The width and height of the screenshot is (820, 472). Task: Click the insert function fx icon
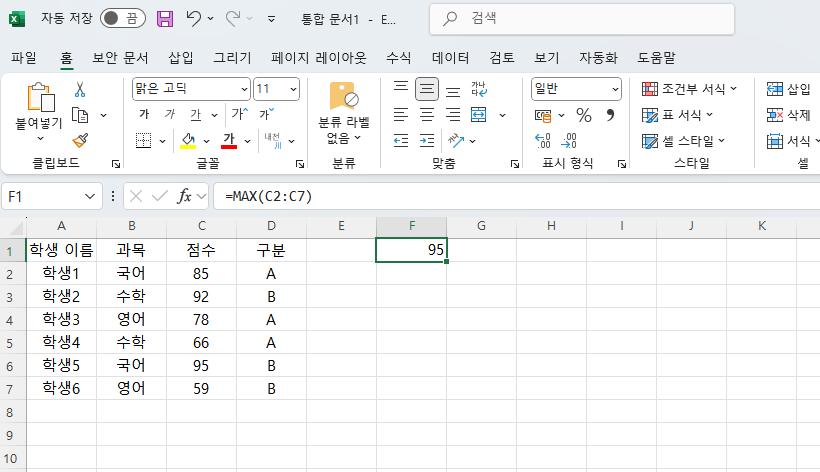[185, 196]
